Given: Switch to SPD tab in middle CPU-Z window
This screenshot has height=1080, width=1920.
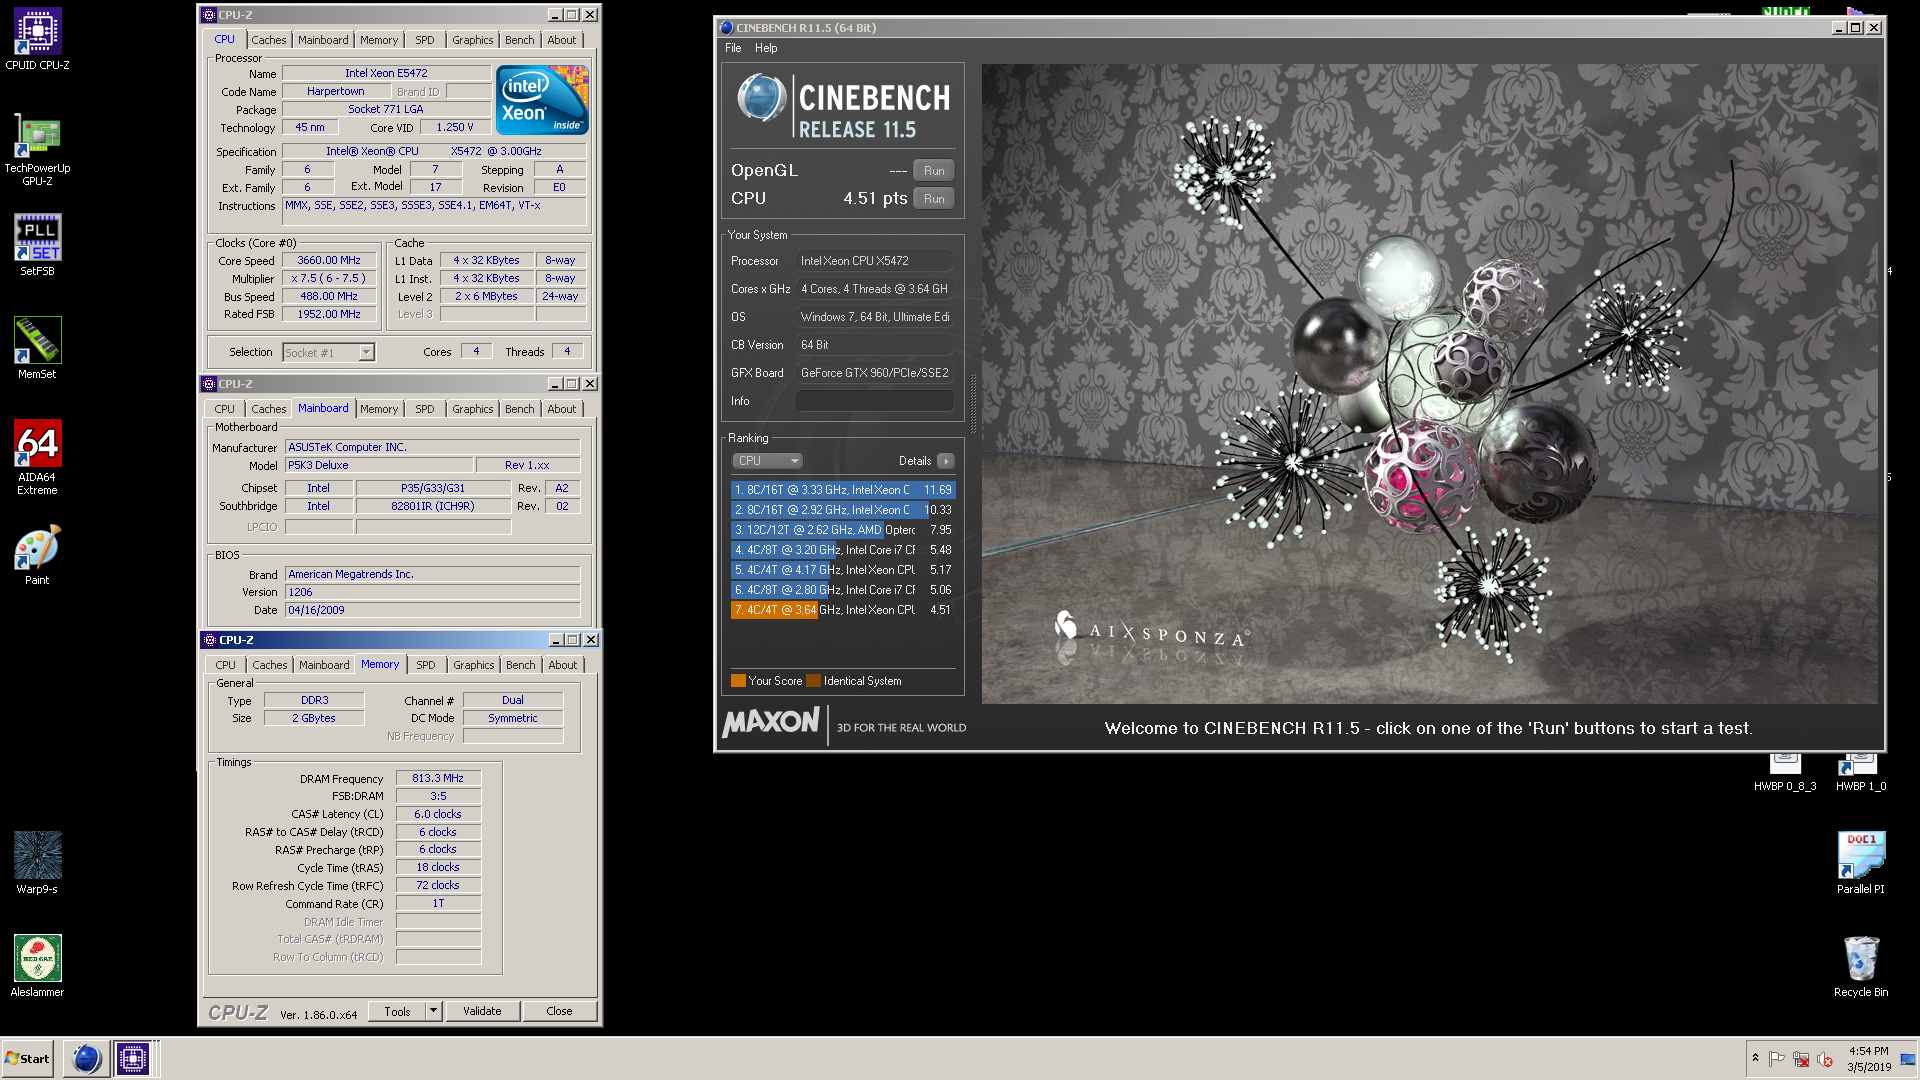Looking at the screenshot, I should tap(424, 409).
